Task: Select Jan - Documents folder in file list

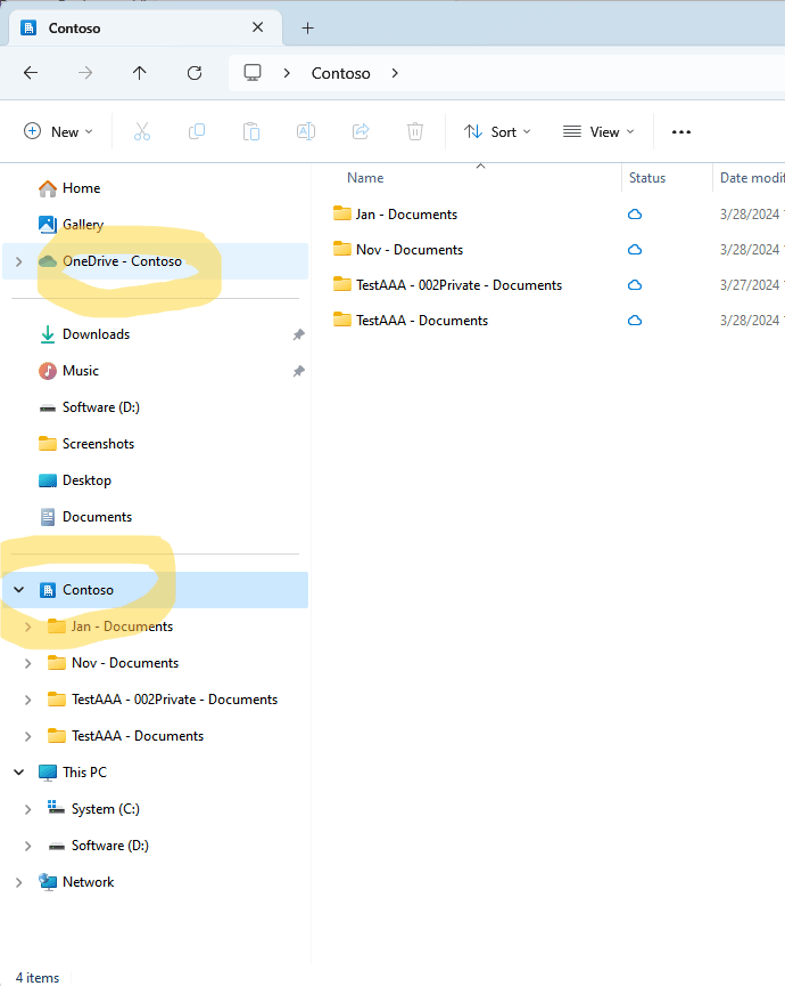Action: click(x=406, y=214)
